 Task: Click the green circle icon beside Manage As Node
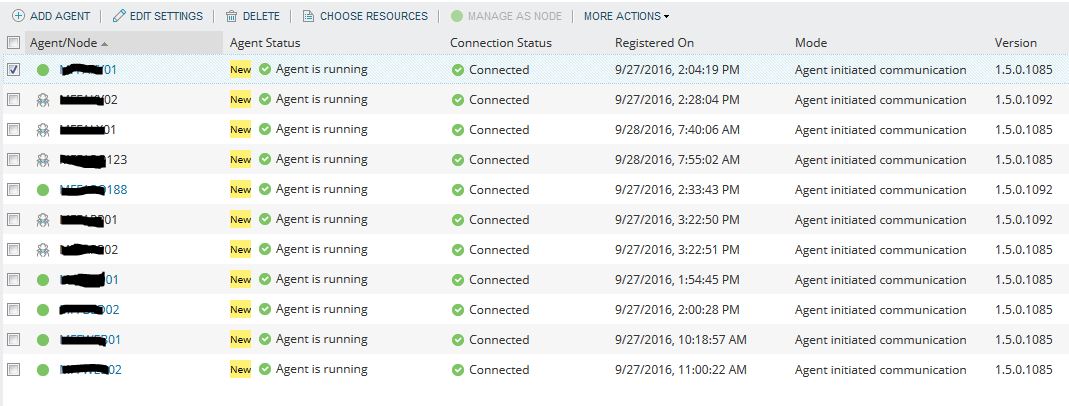click(x=457, y=16)
